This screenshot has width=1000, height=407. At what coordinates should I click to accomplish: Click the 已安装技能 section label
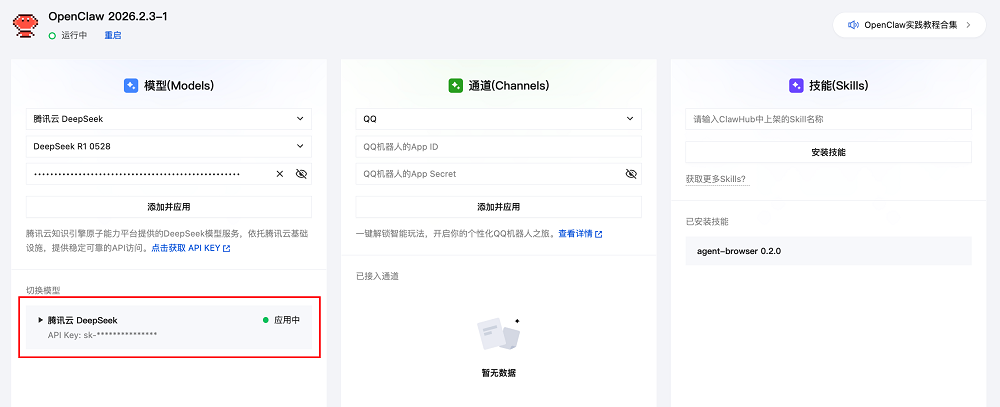click(x=707, y=221)
